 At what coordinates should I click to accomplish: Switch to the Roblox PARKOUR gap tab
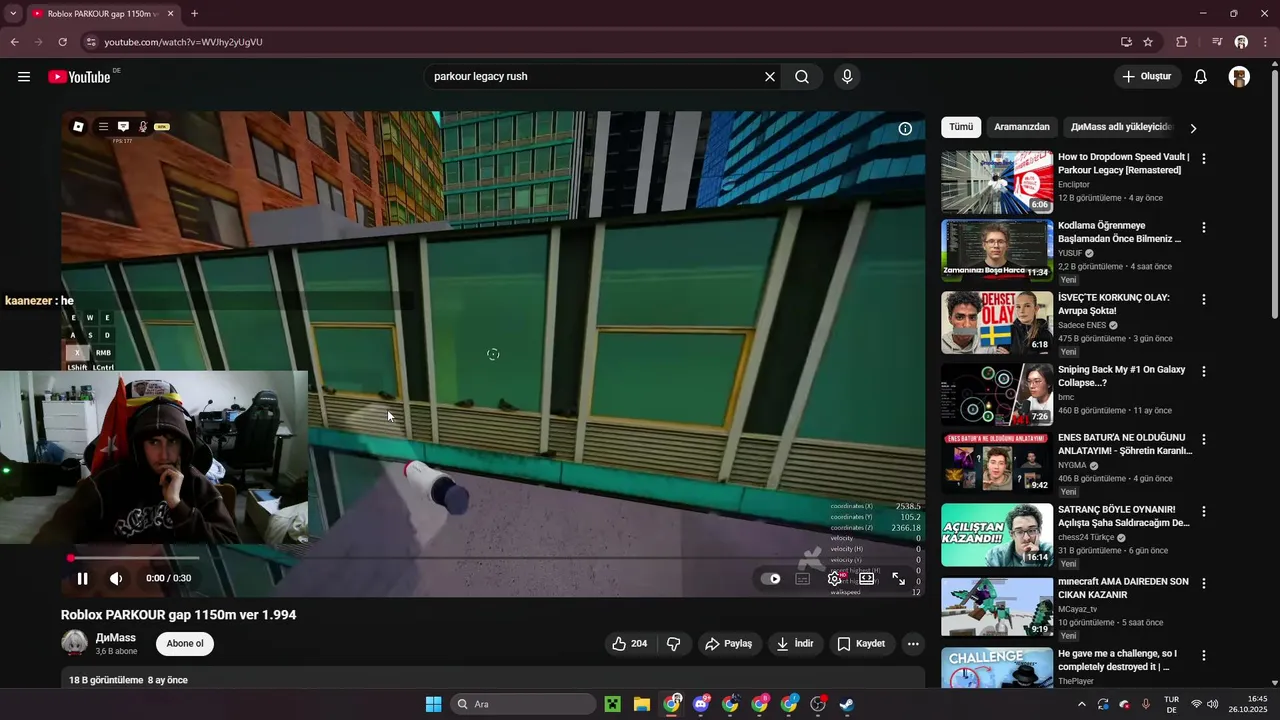(103, 14)
